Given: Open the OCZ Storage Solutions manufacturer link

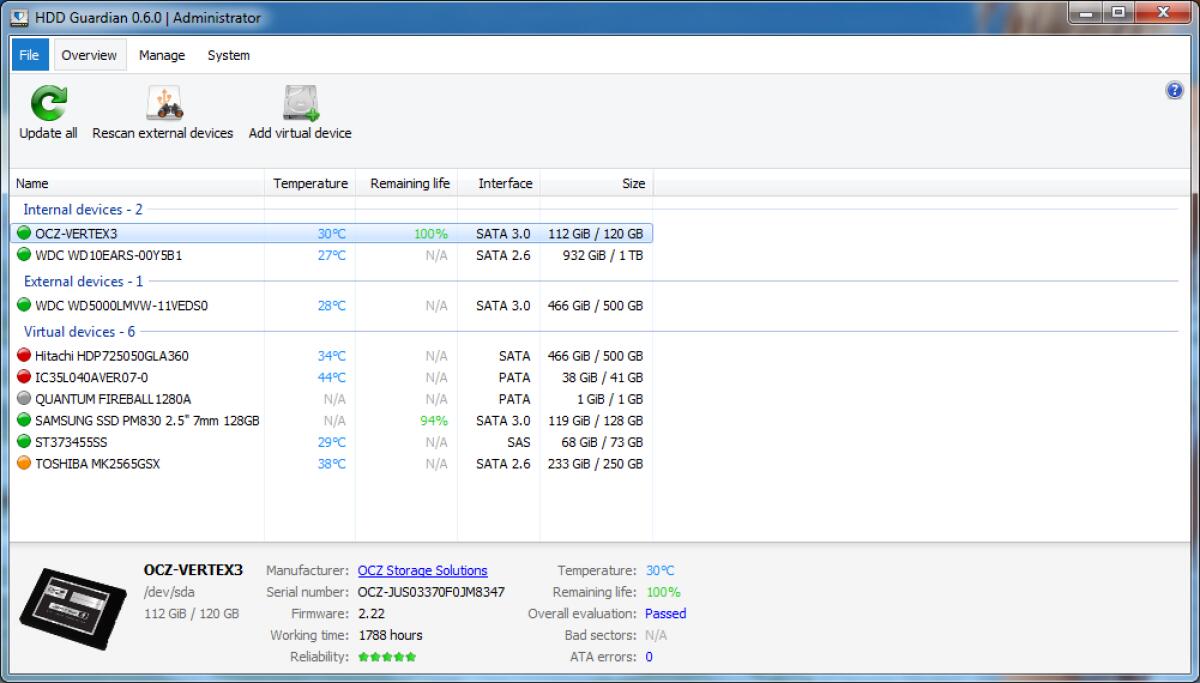Looking at the screenshot, I should 422,570.
